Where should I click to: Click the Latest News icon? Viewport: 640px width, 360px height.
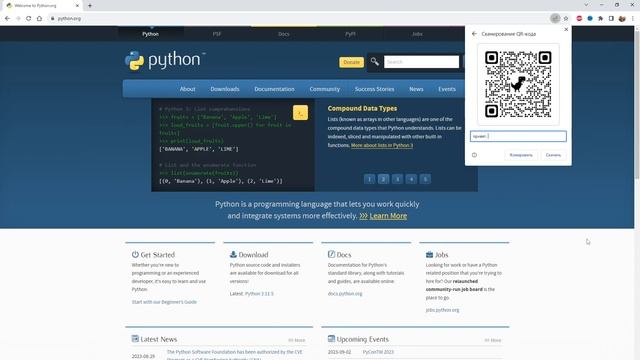135,339
